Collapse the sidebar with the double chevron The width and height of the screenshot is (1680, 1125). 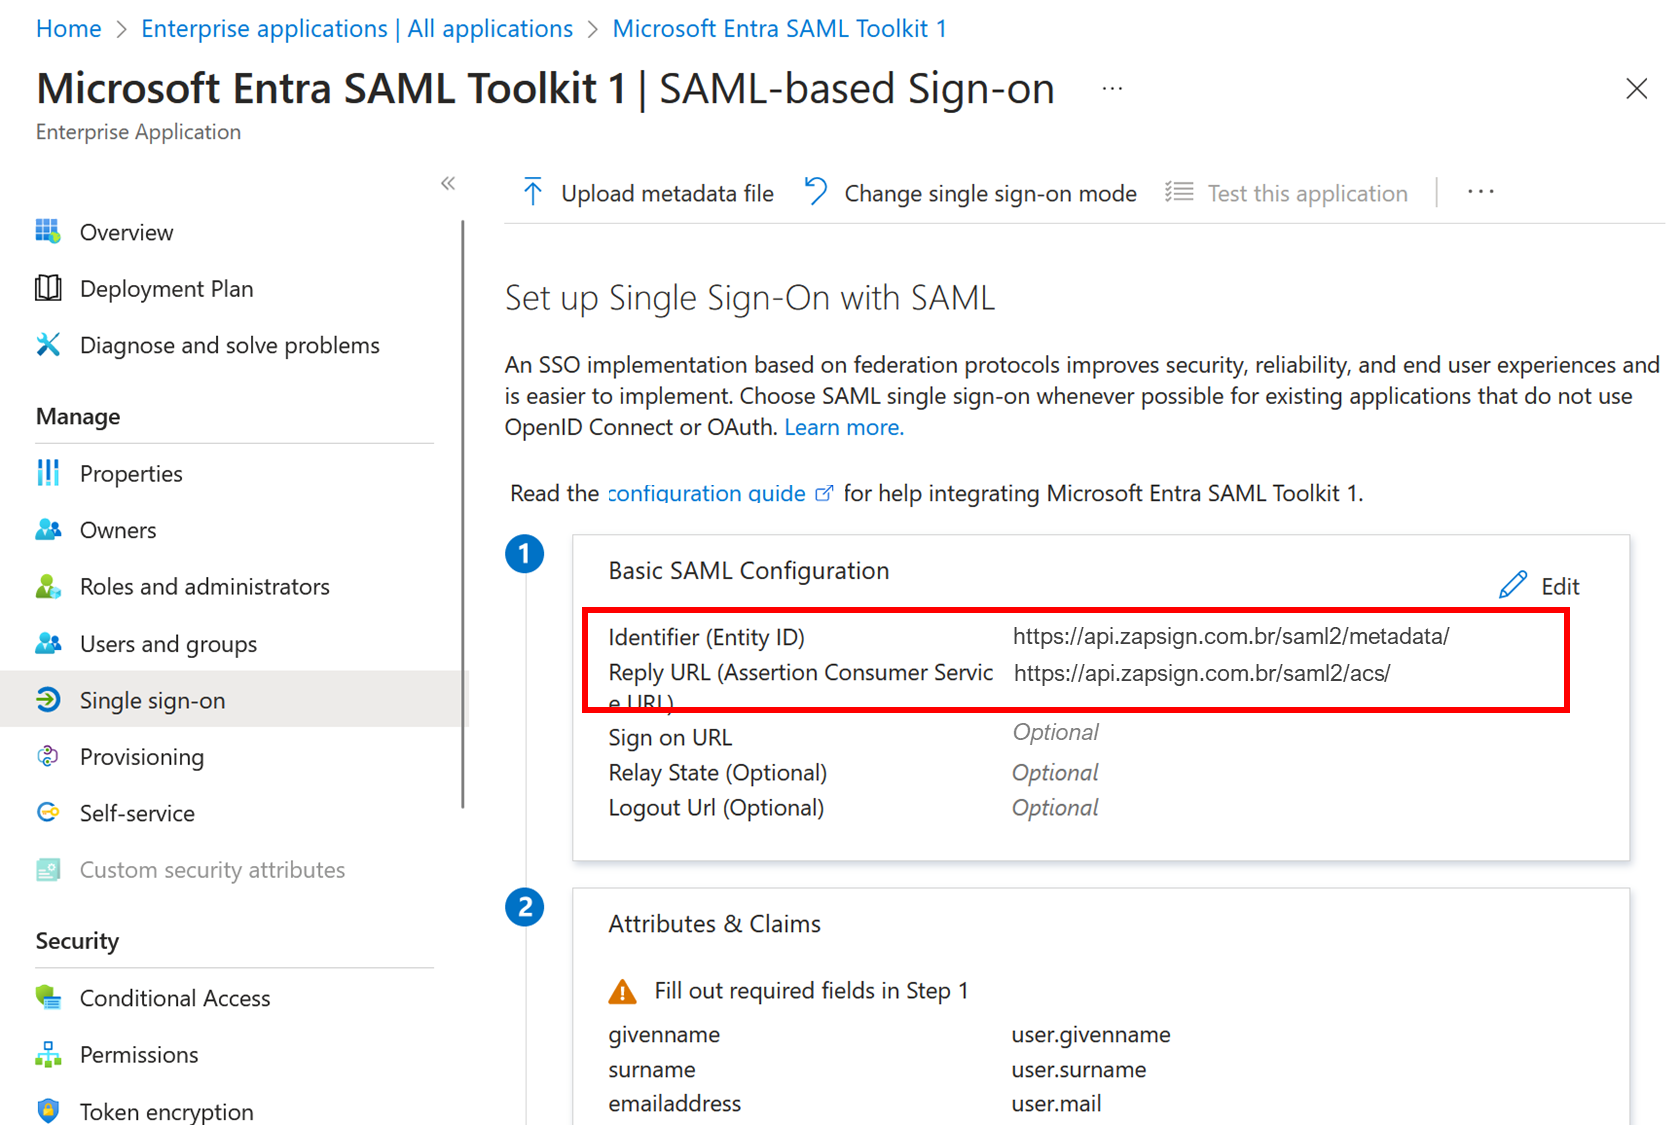pyautogui.click(x=448, y=183)
